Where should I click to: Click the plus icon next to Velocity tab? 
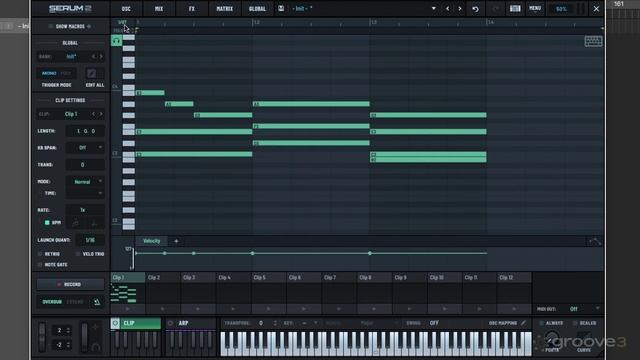pyautogui.click(x=176, y=241)
